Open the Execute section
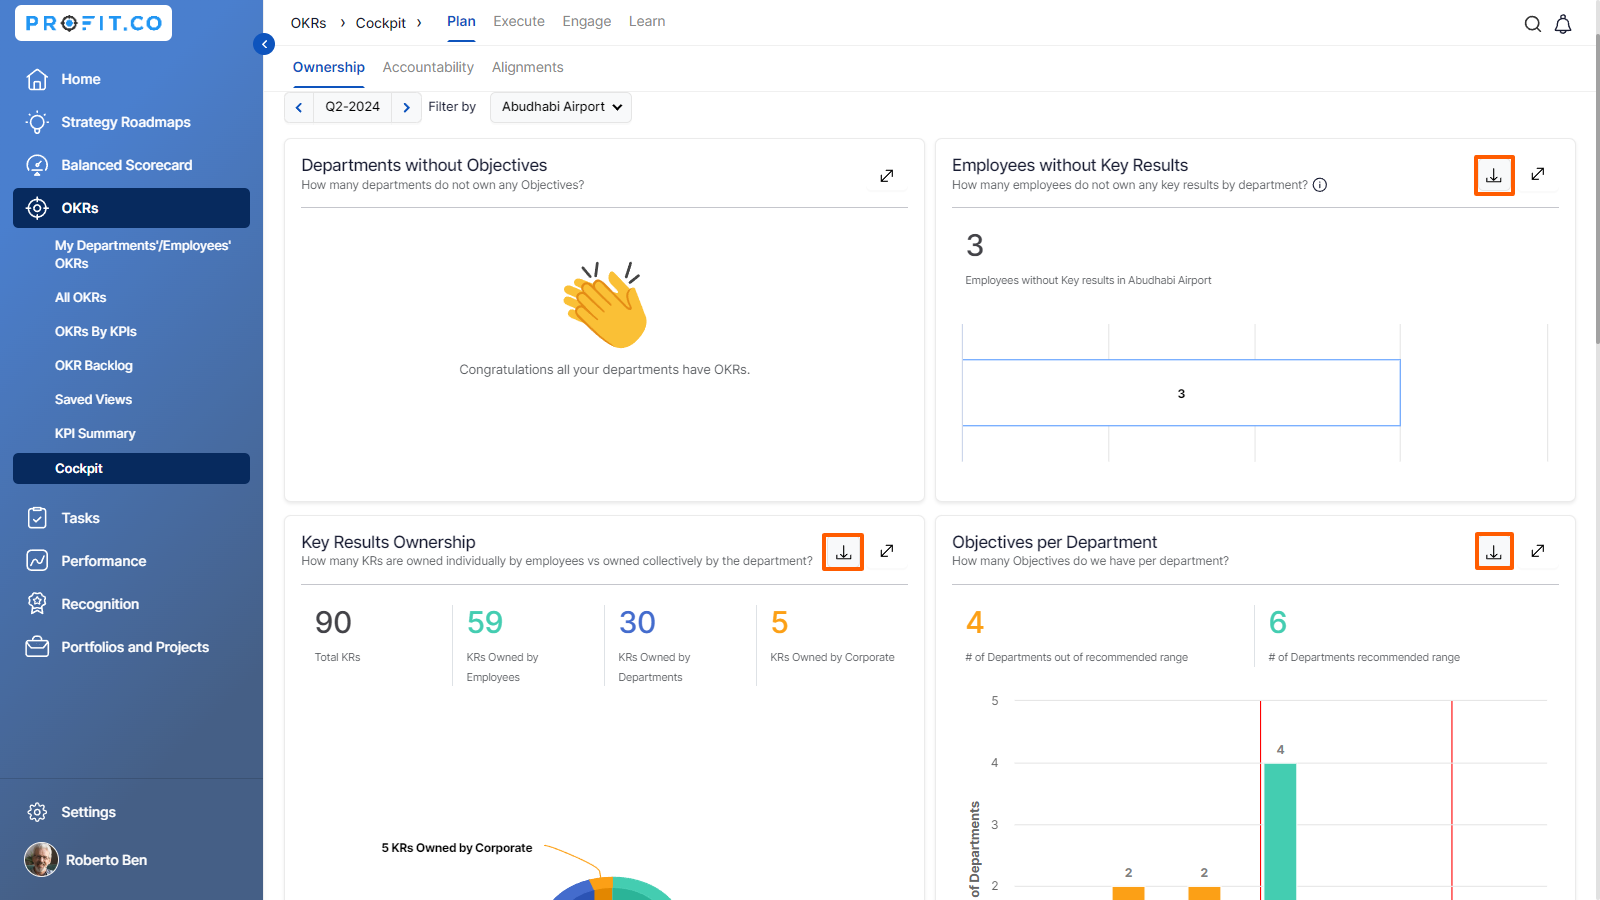The width and height of the screenshot is (1600, 900). [518, 21]
